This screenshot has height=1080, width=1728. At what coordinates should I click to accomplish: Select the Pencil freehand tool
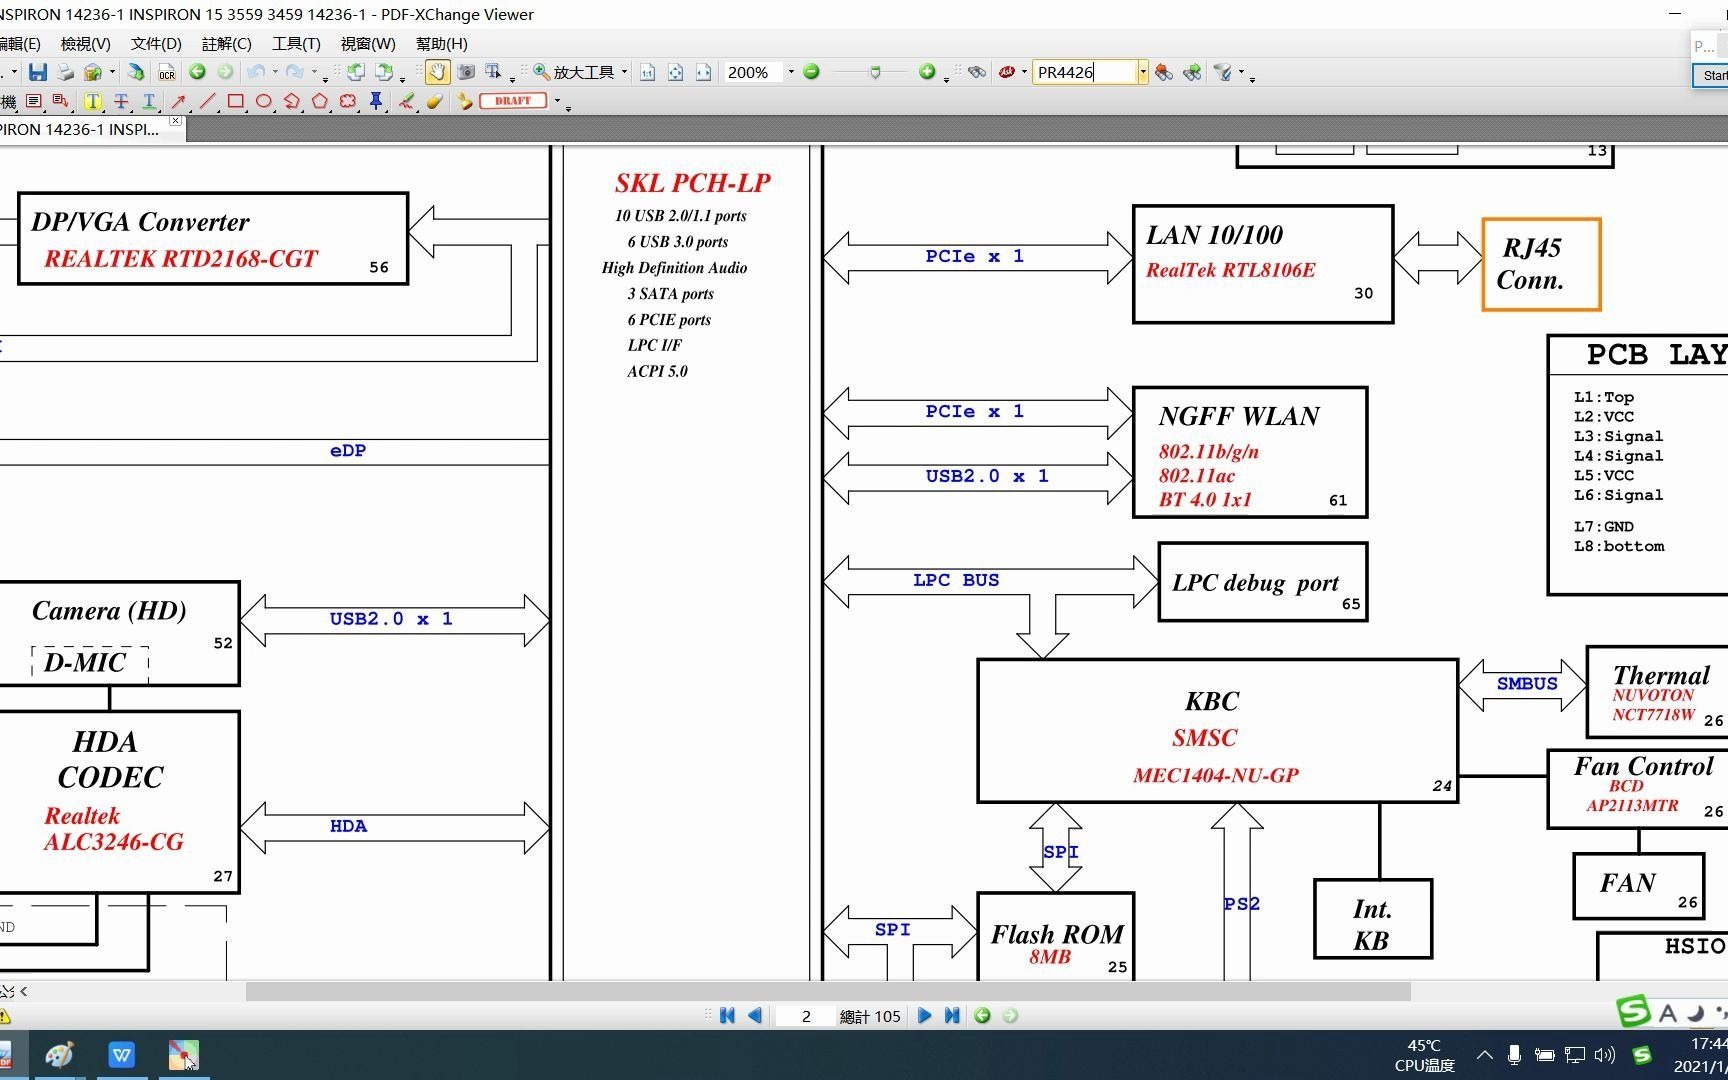pos(406,101)
